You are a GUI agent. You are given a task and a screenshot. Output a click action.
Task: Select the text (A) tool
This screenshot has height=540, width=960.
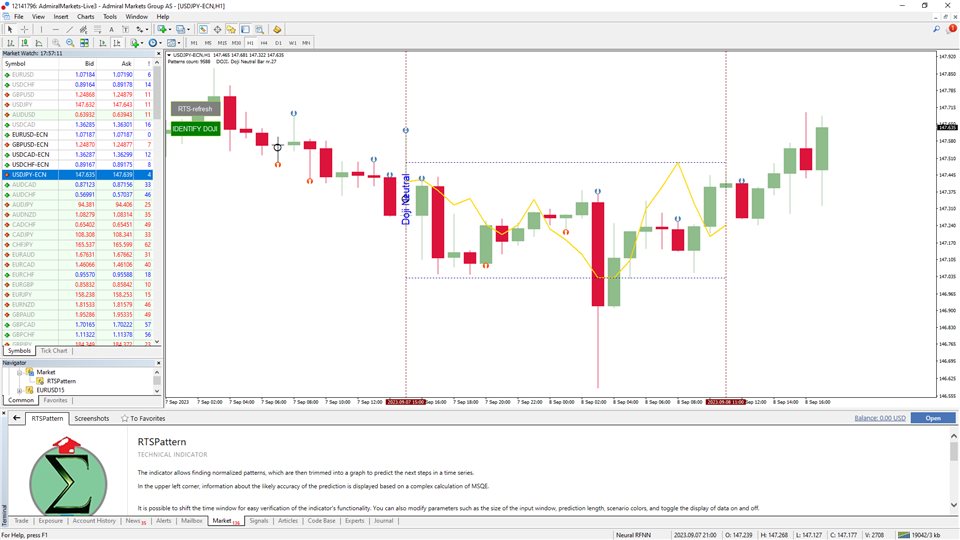(x=111, y=29)
